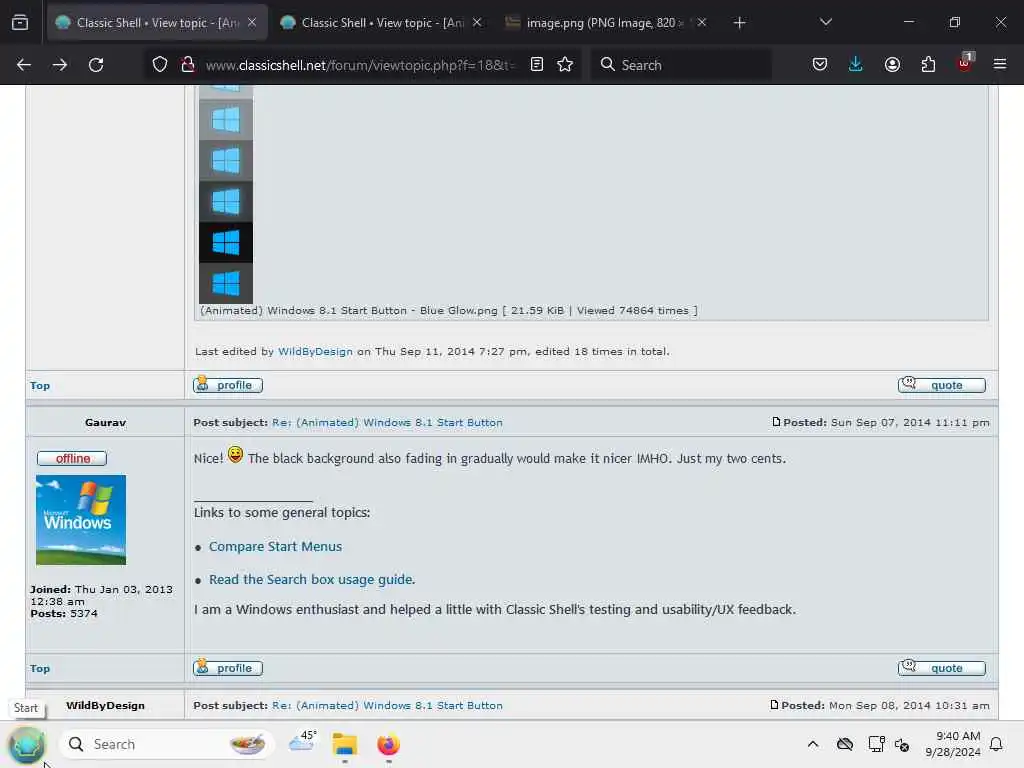Viewport: 1024px width, 768px height.
Task: Open the Compare Start Menus link
Action: pyautogui.click(x=275, y=547)
